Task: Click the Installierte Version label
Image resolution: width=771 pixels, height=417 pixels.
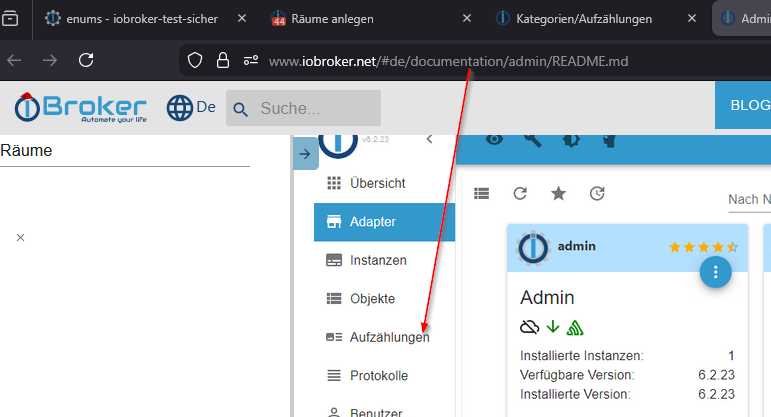Action: coord(575,394)
